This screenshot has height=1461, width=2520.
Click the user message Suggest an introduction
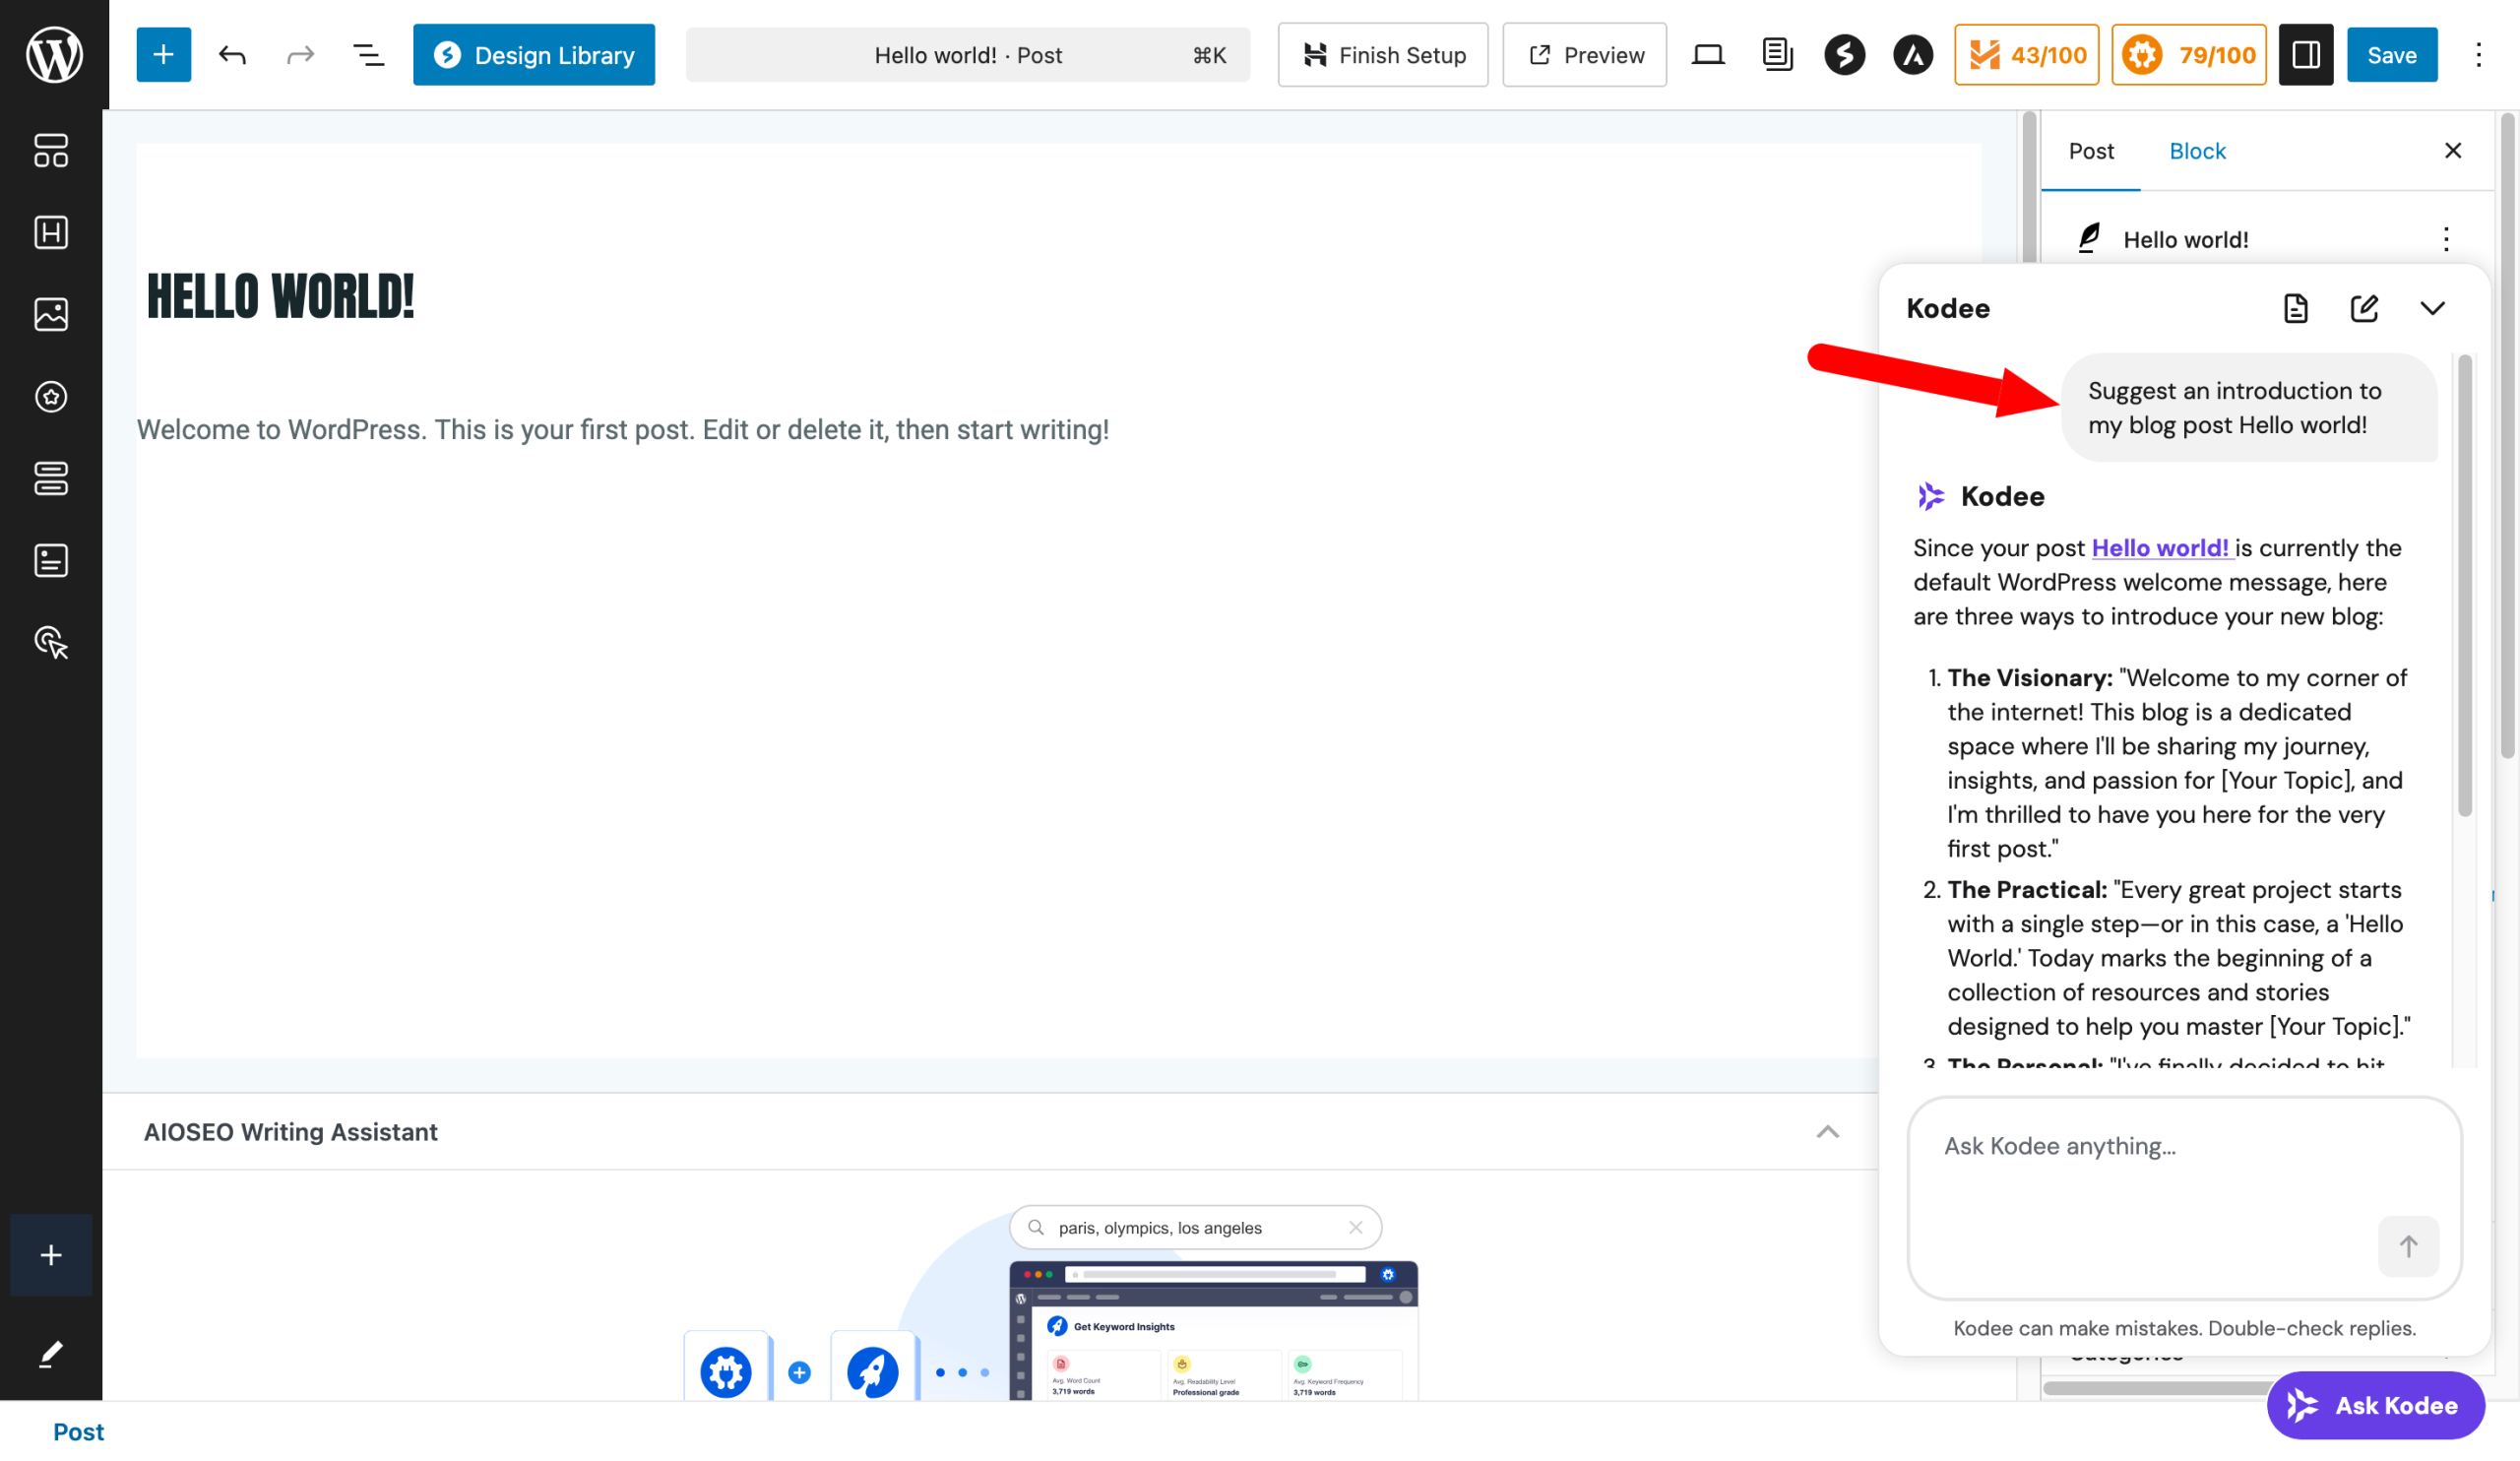click(2250, 407)
